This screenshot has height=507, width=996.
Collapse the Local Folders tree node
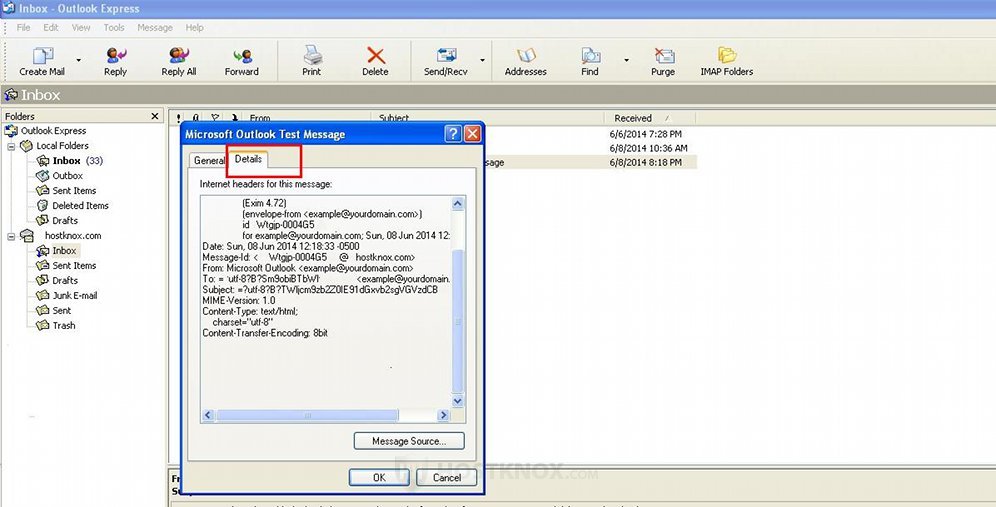pos(11,146)
